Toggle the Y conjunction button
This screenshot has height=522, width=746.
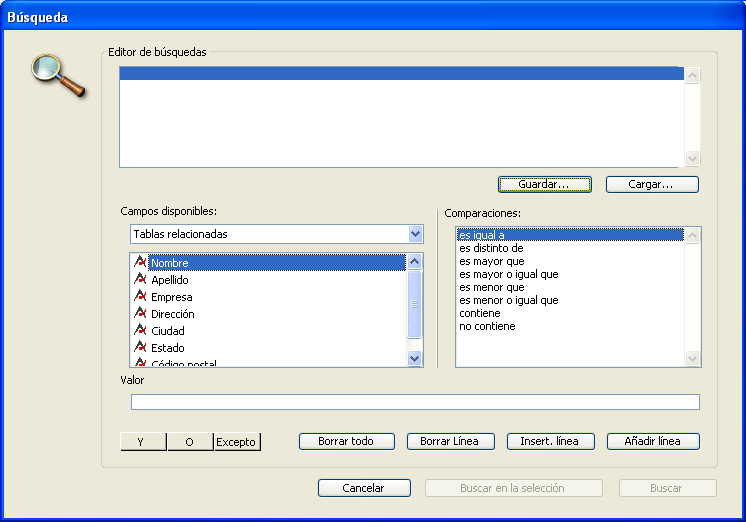tap(143, 442)
